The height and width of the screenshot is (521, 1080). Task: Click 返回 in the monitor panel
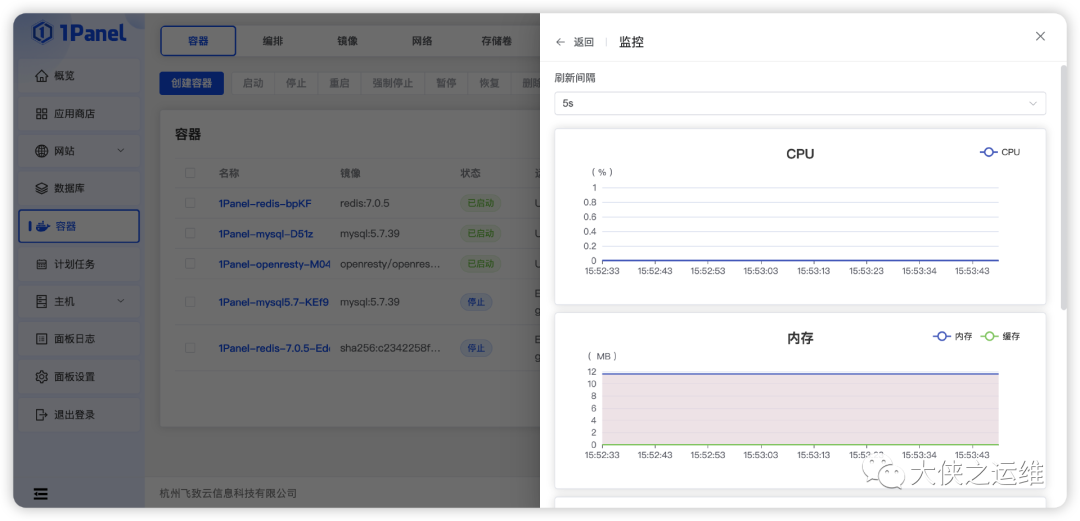click(583, 42)
